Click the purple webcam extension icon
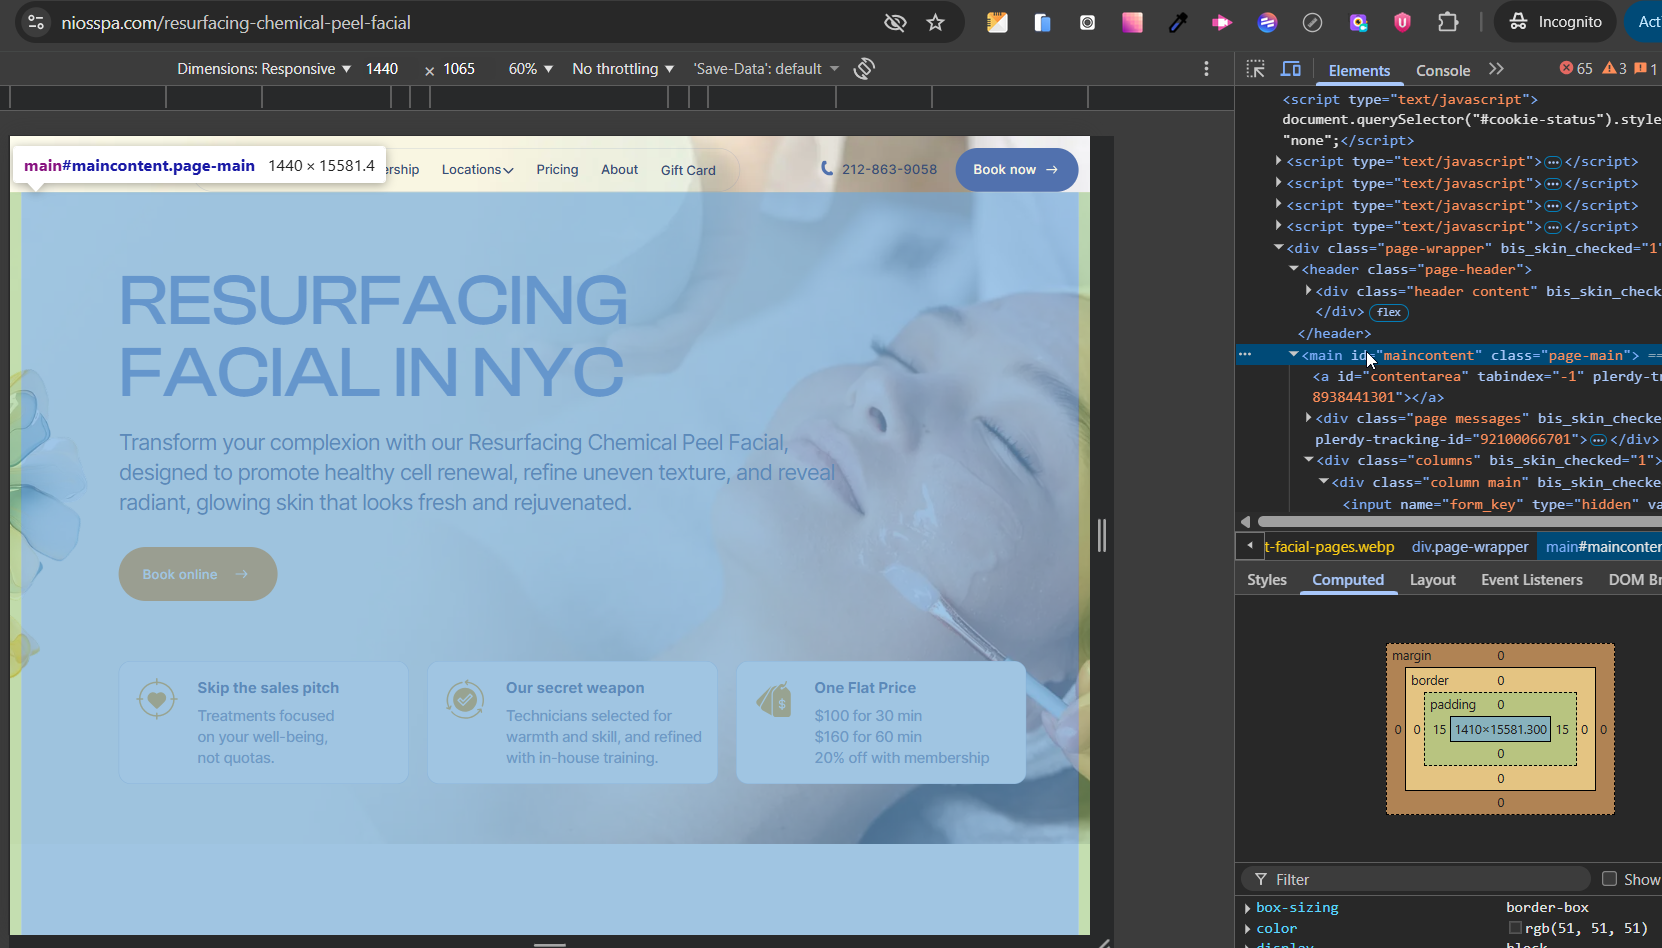This screenshot has height=948, width=1662. (x=1357, y=22)
